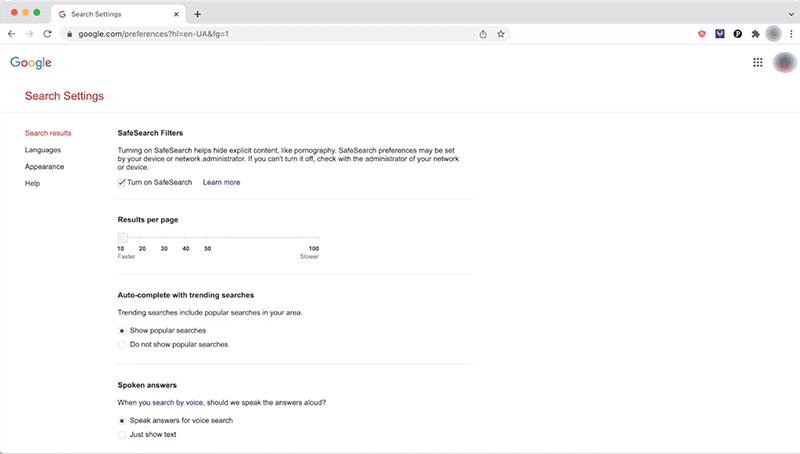Open a new browser tab
Image resolution: width=800 pixels, height=454 pixels.
coord(197,14)
